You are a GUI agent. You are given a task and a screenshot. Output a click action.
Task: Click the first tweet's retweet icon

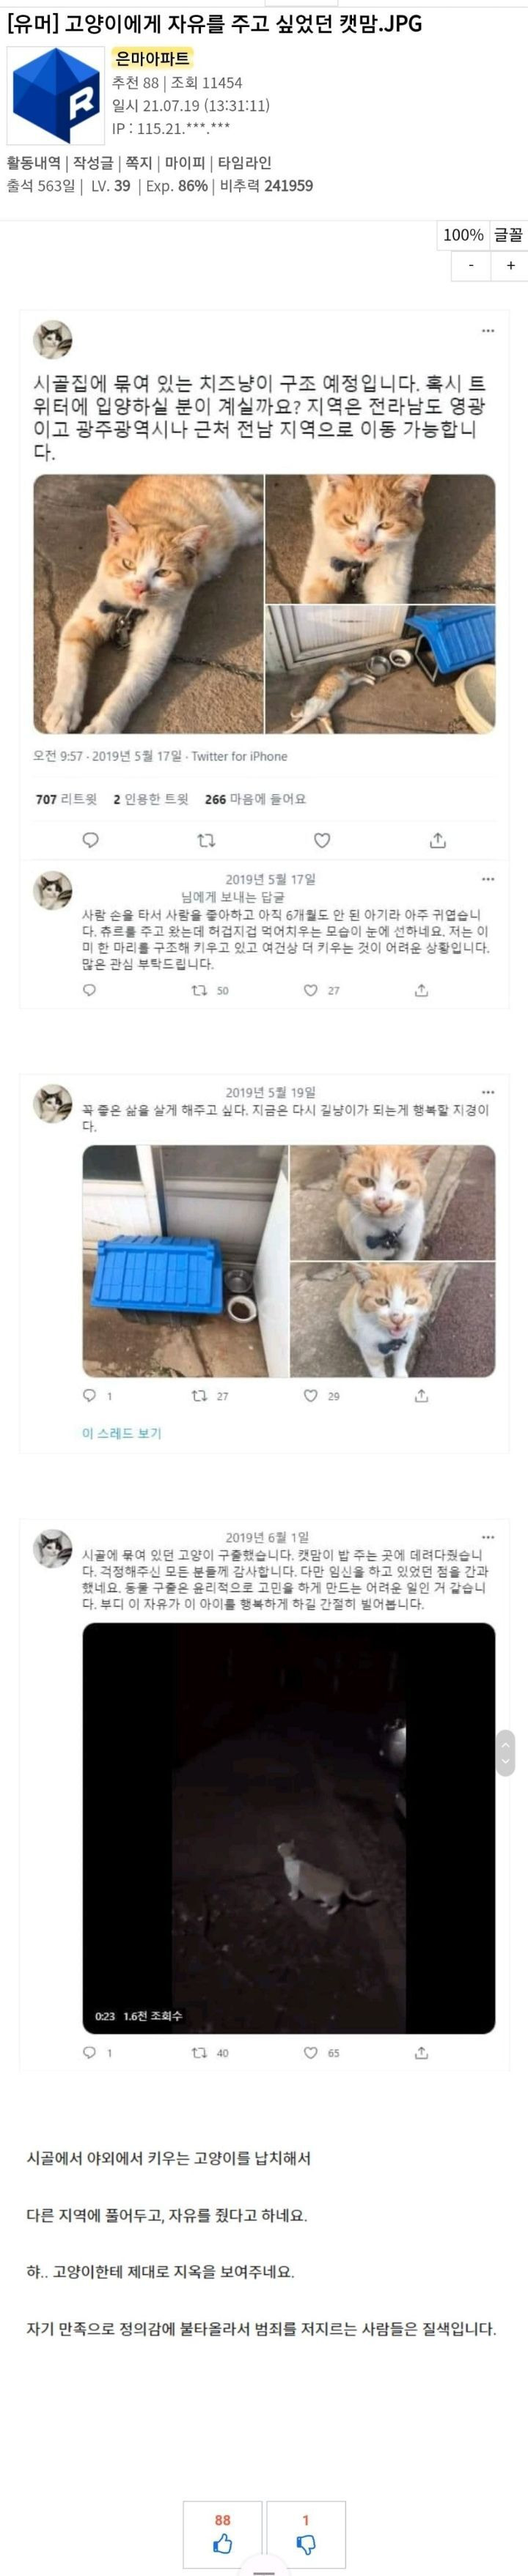coord(206,840)
